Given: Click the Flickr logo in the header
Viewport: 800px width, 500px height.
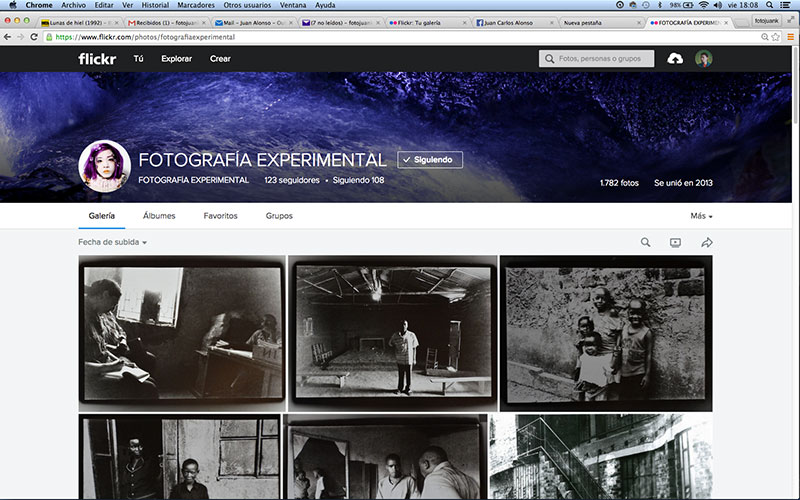Looking at the screenshot, I should tap(99, 59).
